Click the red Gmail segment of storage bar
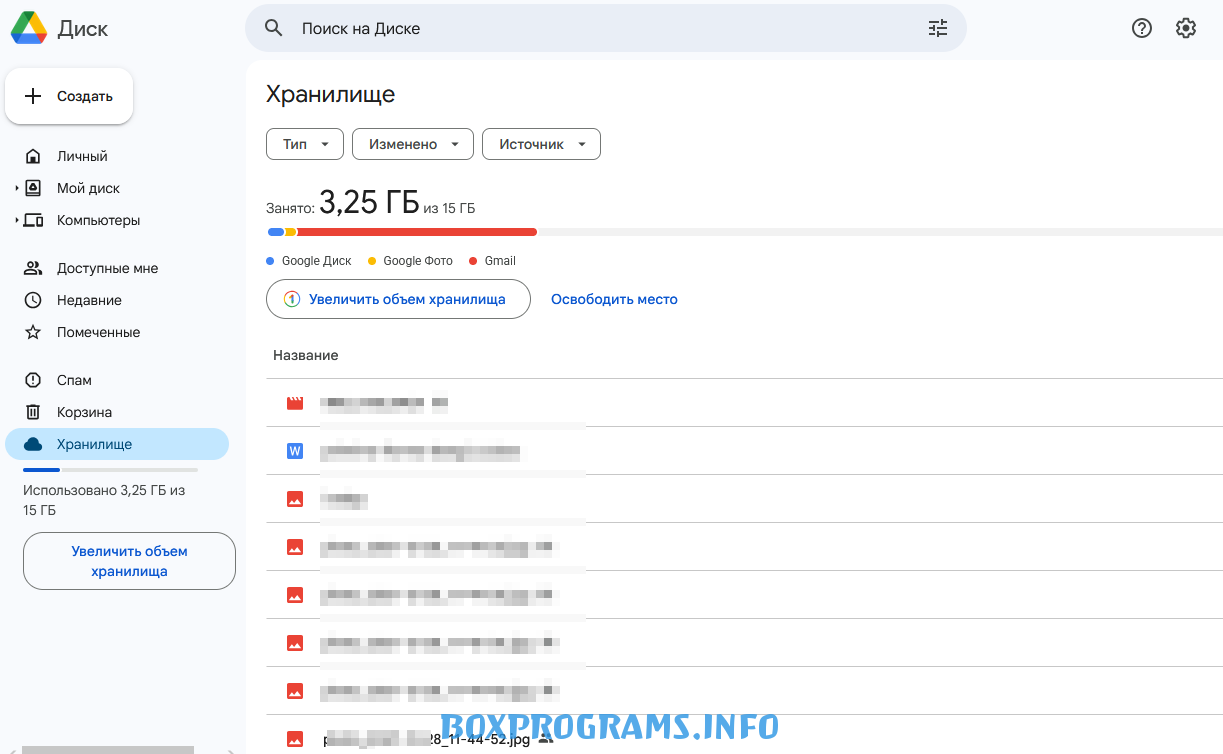1223x754 pixels. coord(416,232)
